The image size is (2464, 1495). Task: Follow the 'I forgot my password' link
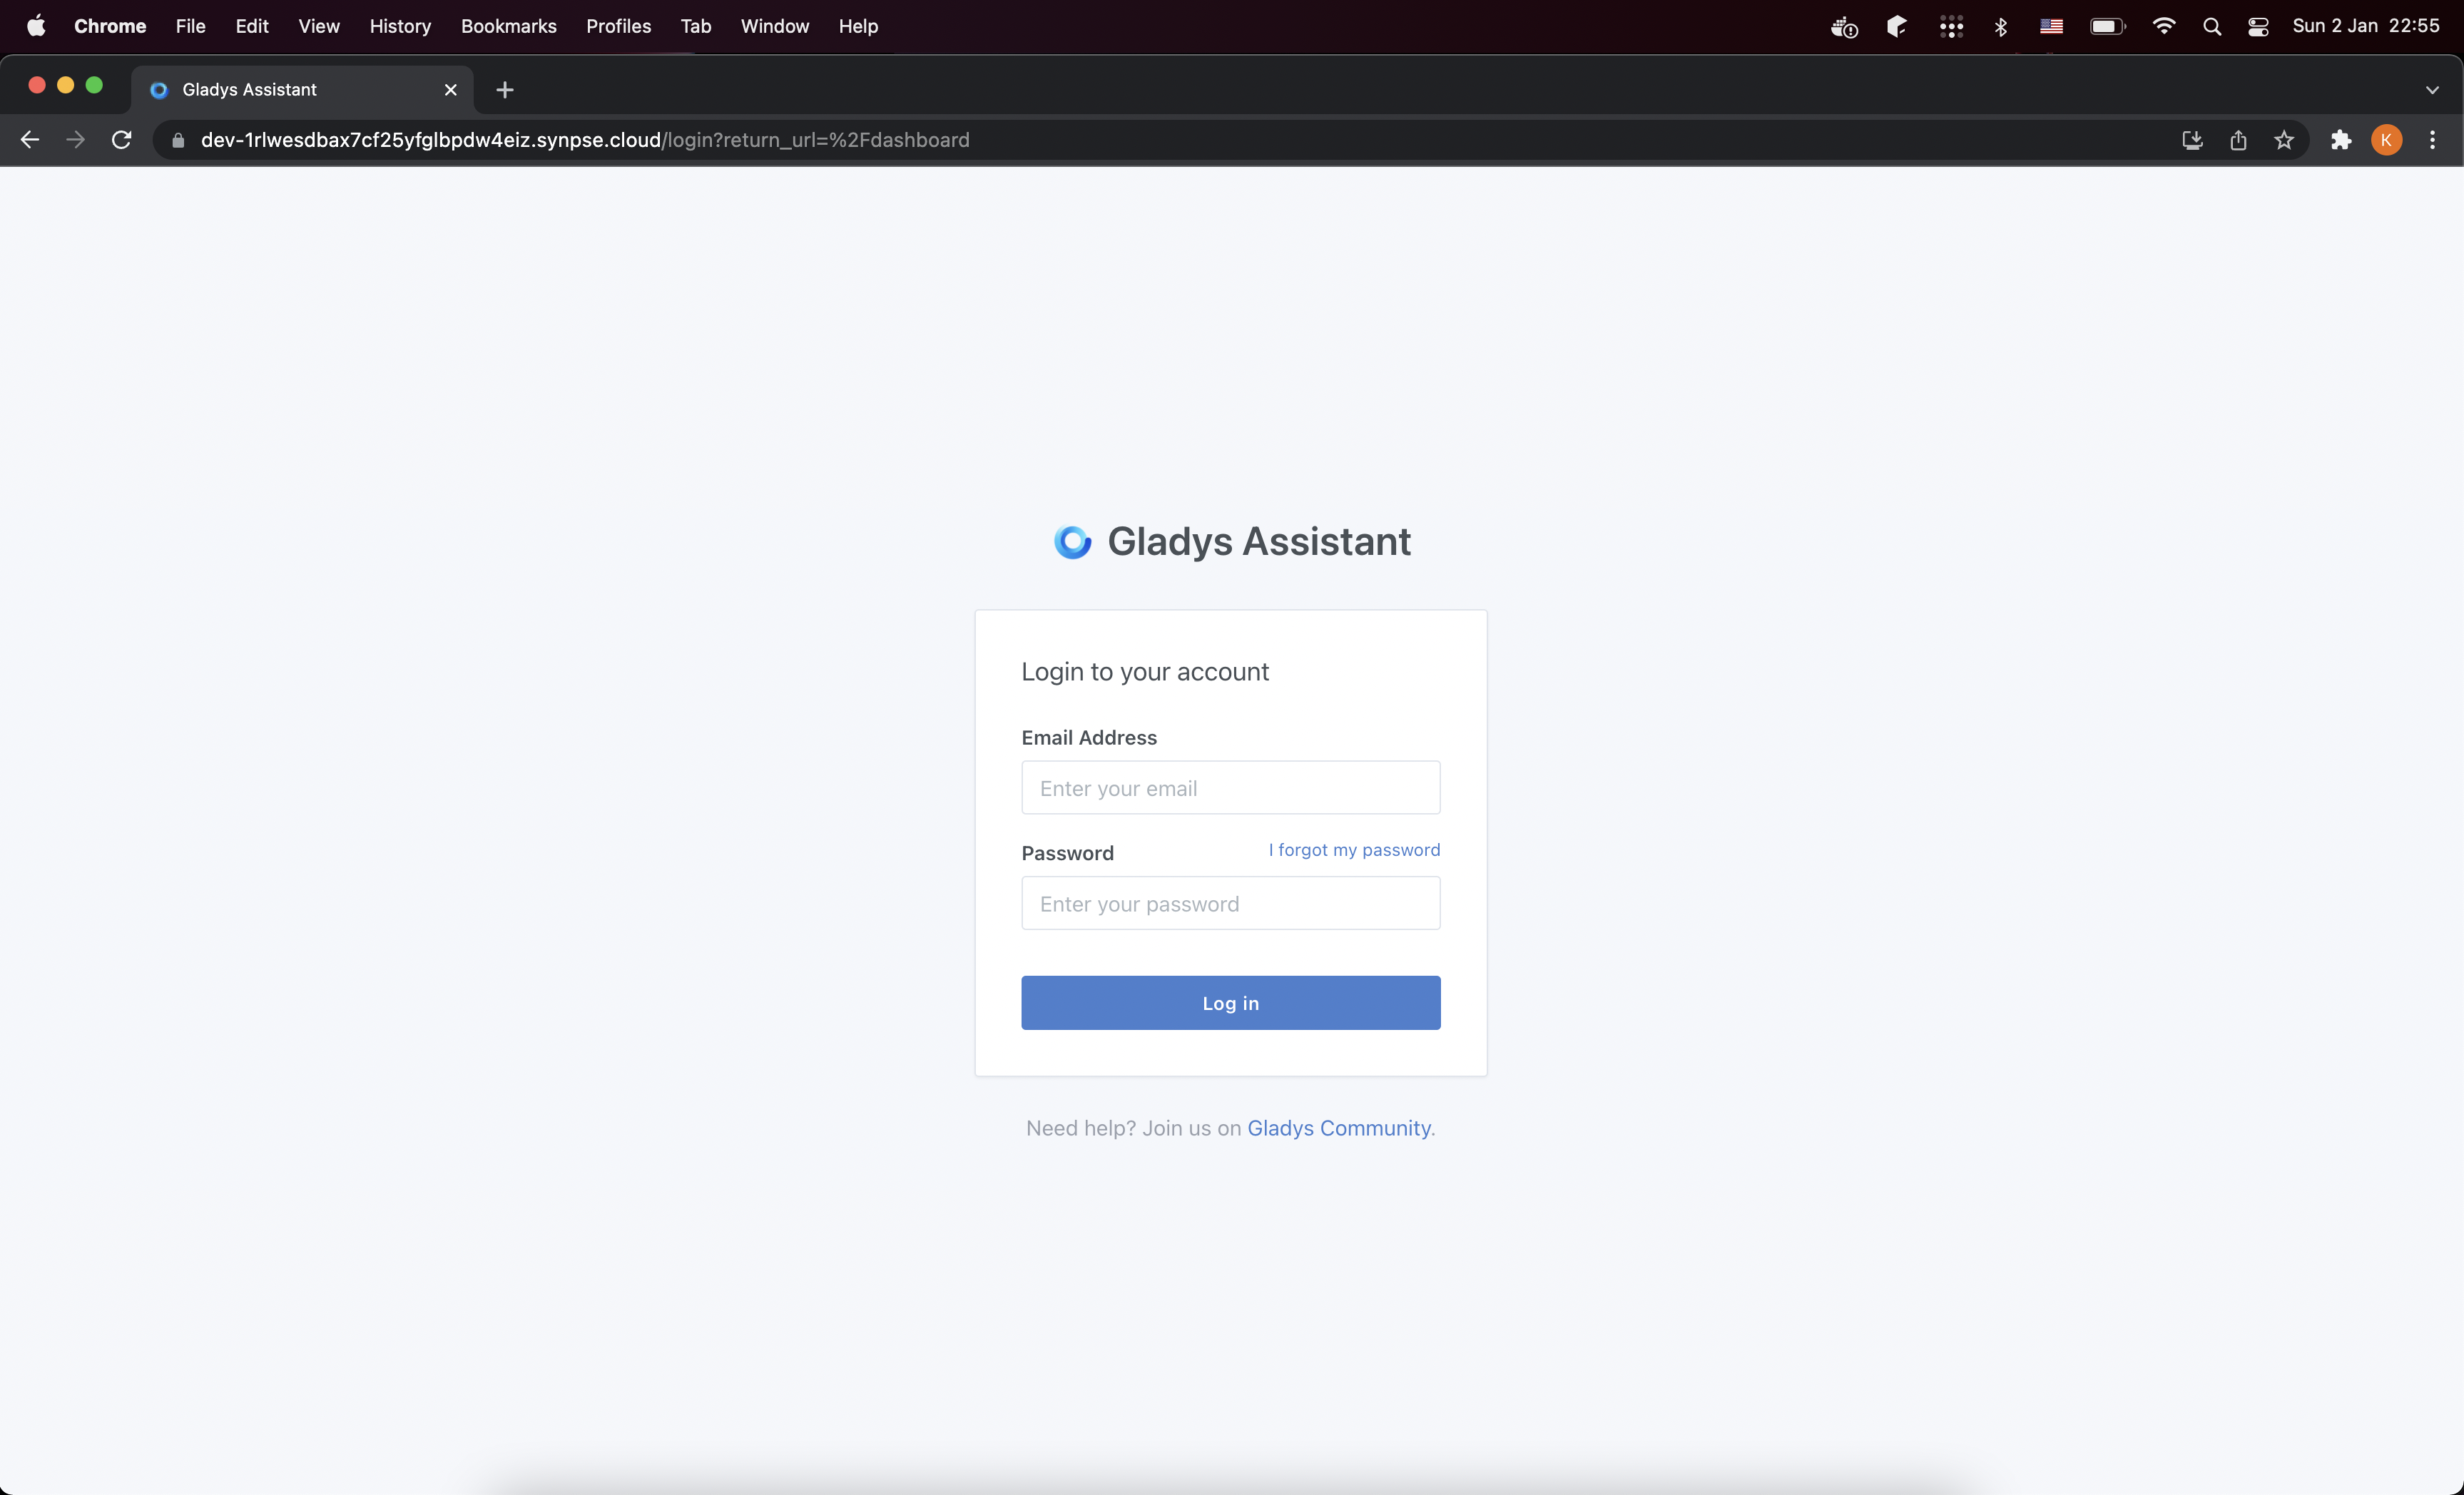click(x=1354, y=850)
